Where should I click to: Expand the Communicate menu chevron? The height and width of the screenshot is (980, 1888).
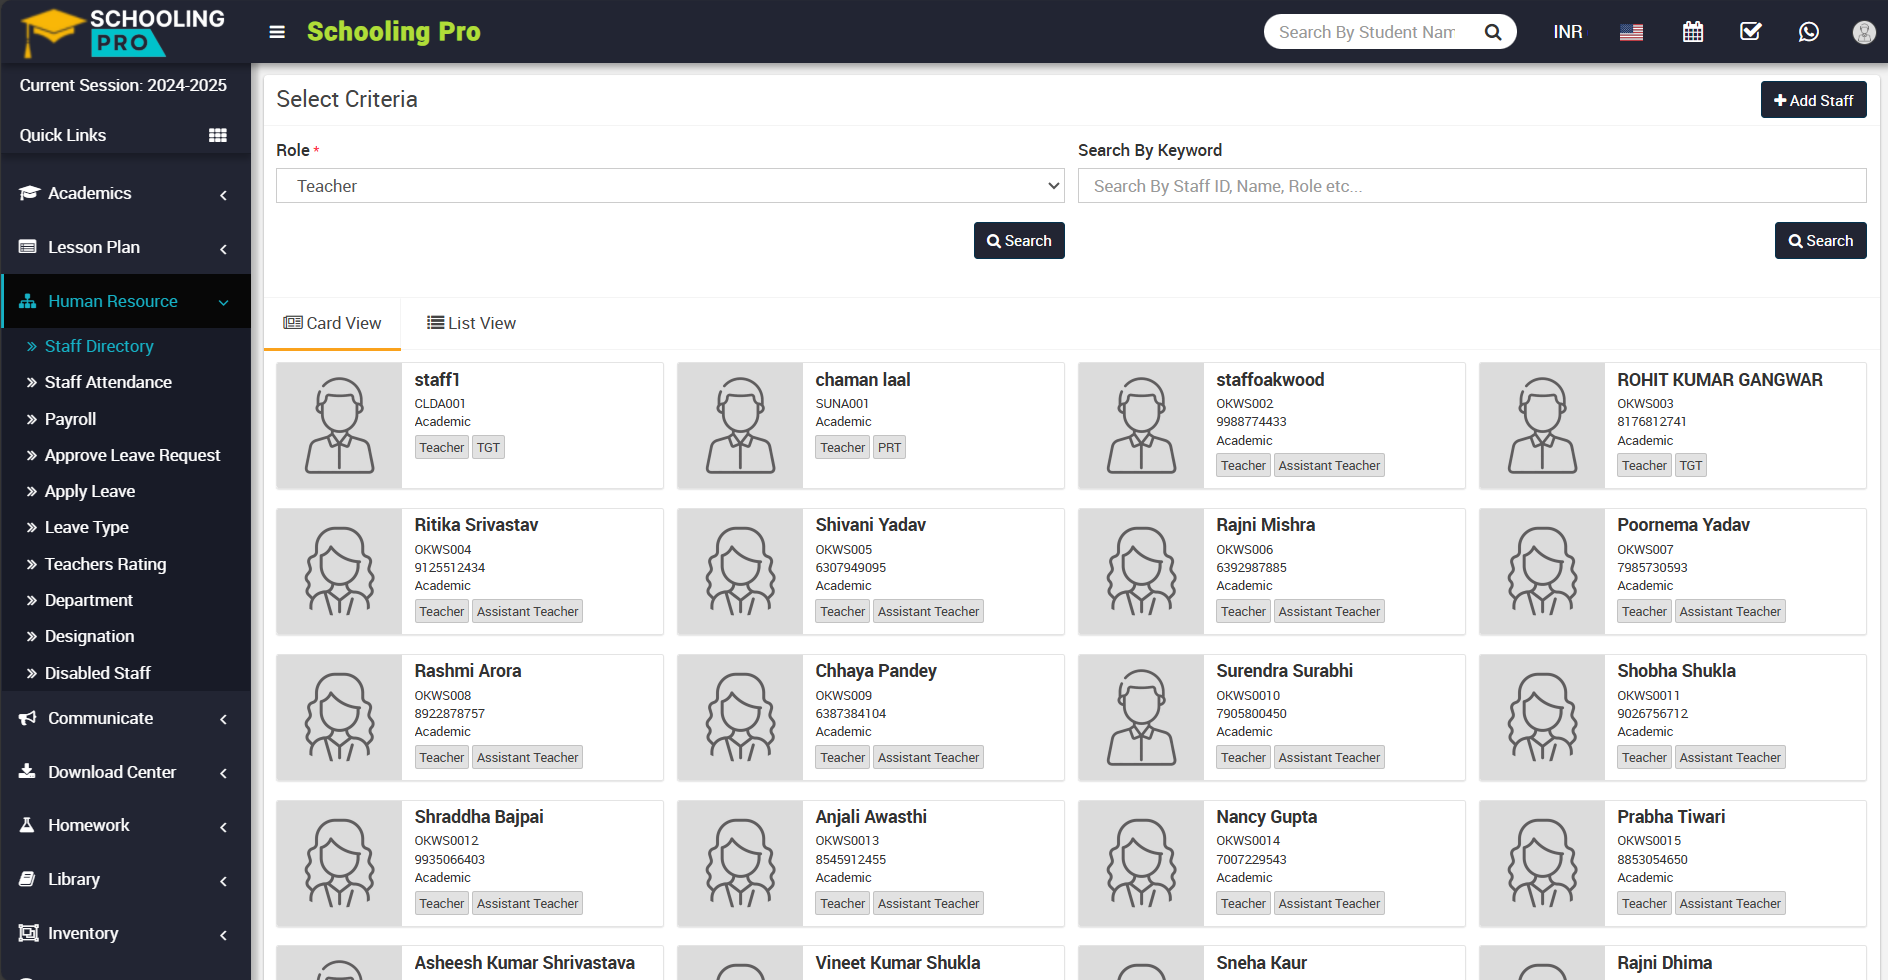pos(223,719)
